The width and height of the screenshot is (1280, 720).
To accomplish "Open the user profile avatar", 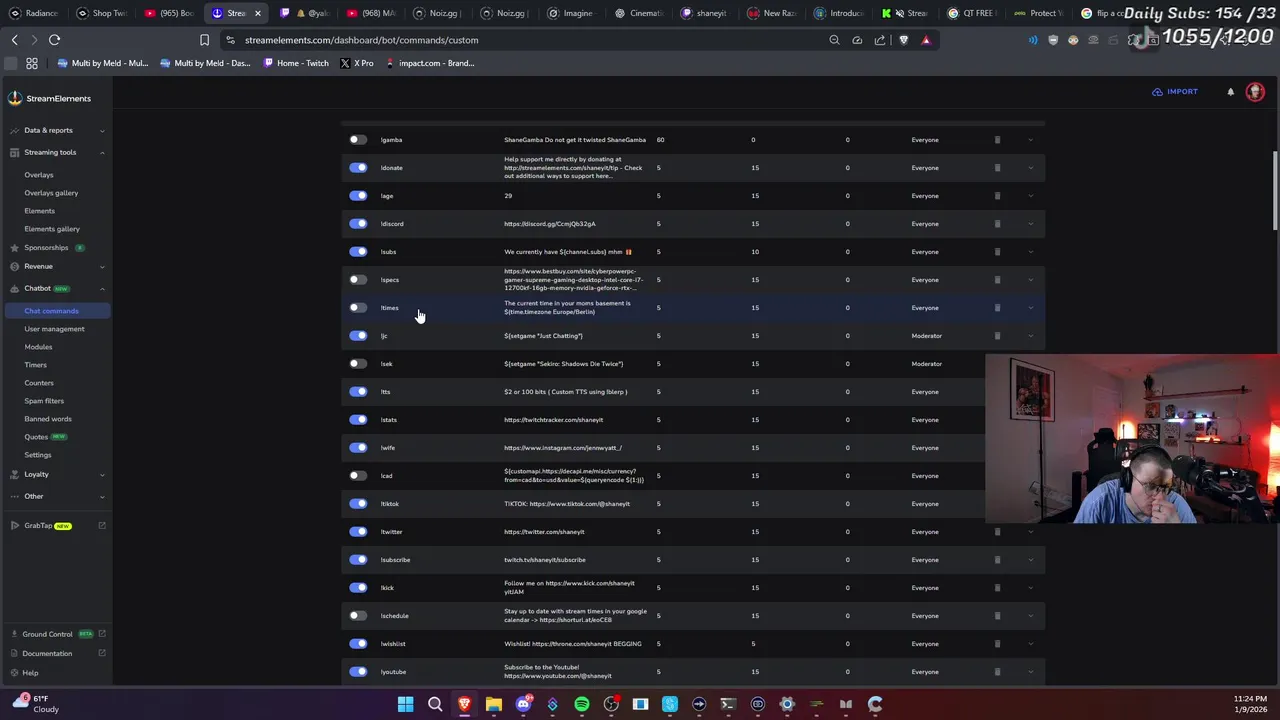I will coord(1255,92).
